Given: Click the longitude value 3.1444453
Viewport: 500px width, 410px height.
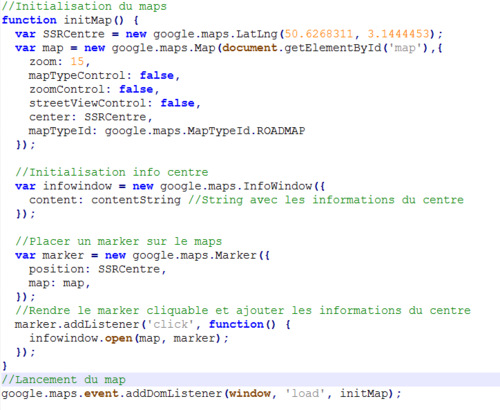Looking at the screenshot, I should [x=398, y=34].
